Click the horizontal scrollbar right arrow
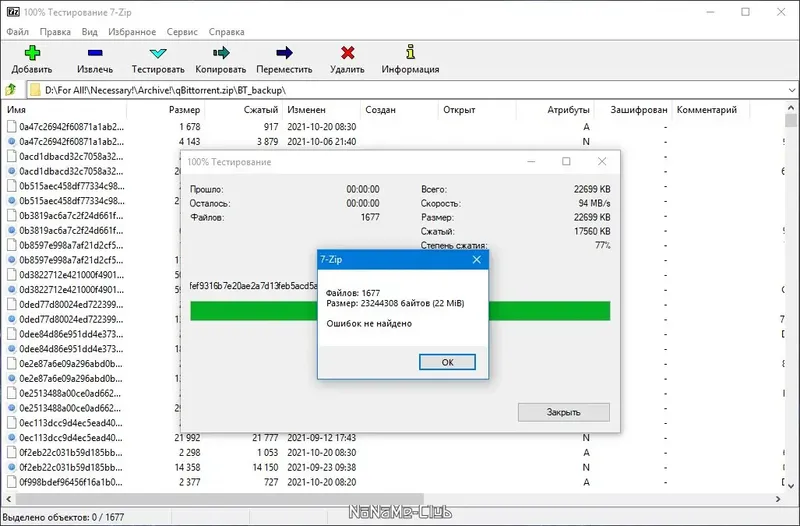Viewport: 800px width, 526px height. tap(778, 499)
